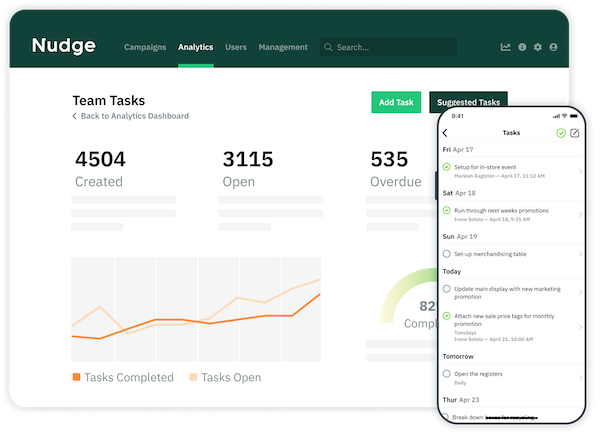600x438 pixels.
Task: Go Back to Analytics Dashboard link
Action: 135,116
